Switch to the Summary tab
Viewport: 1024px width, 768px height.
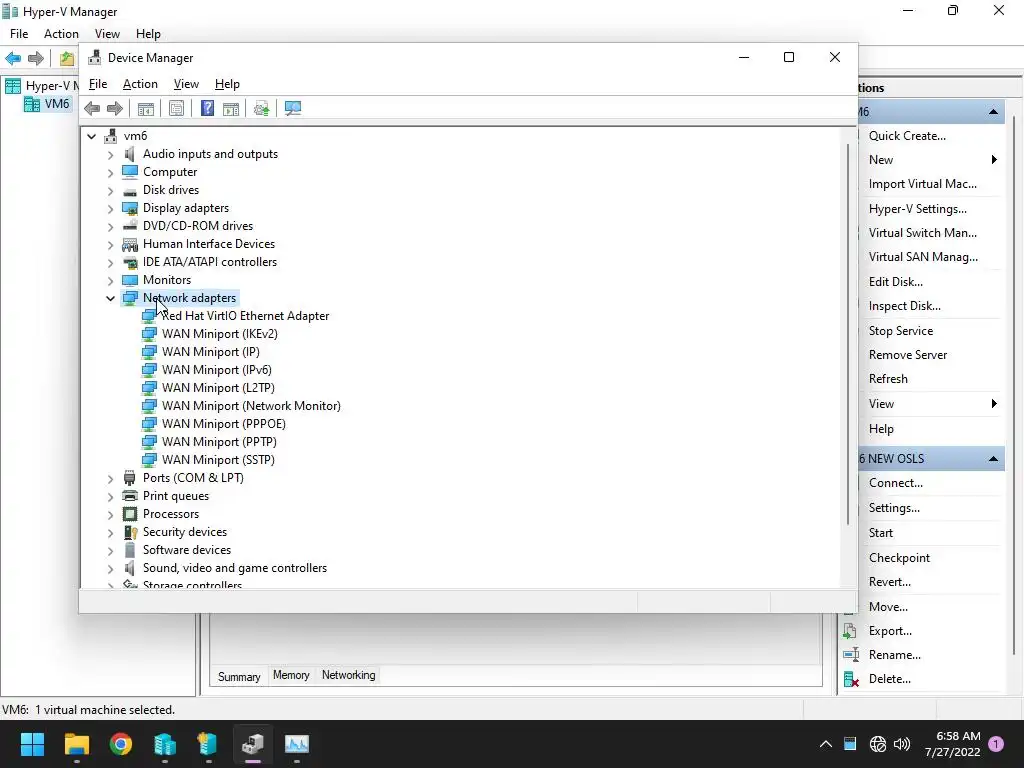(x=239, y=677)
